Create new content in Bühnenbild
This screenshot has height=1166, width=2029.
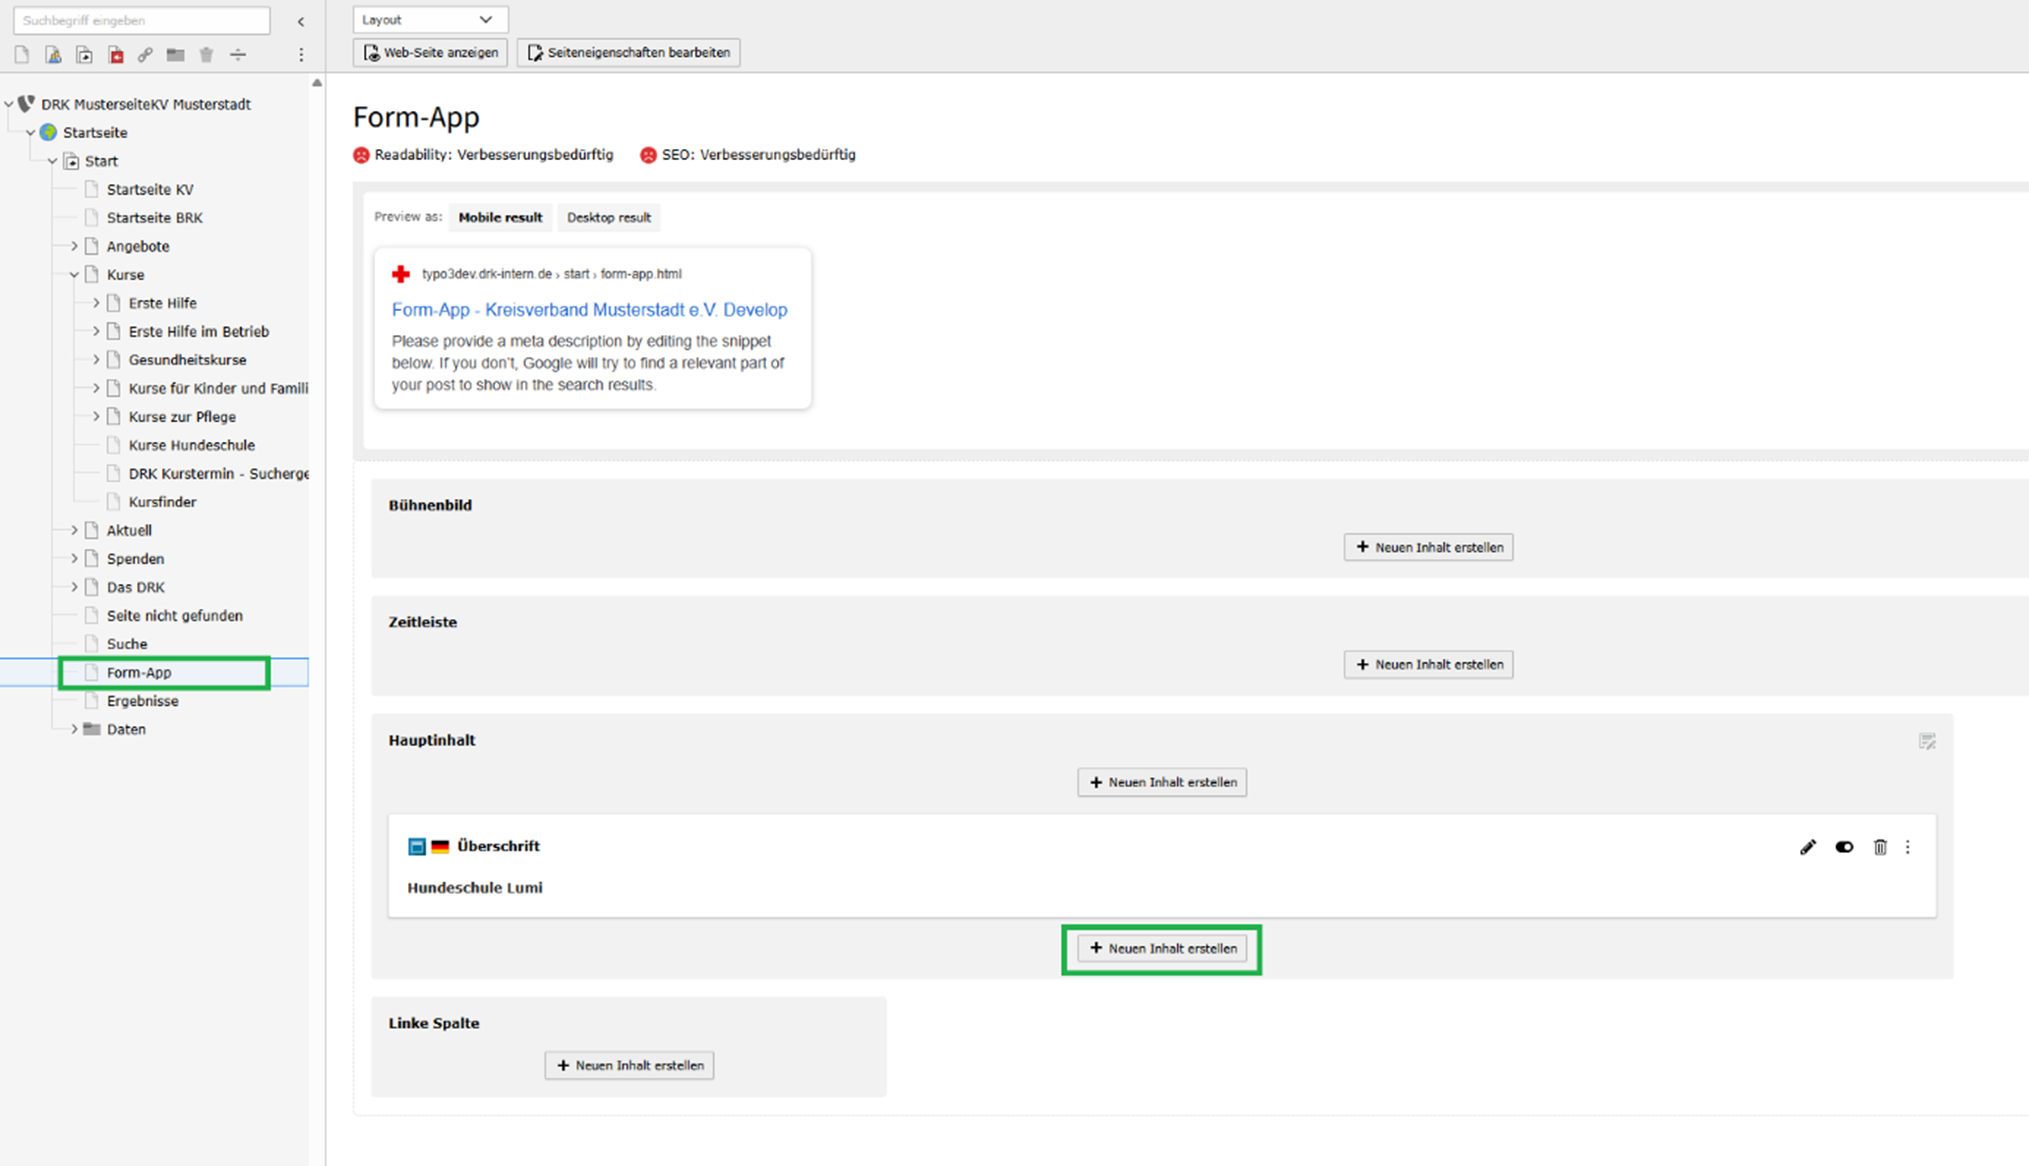point(1427,547)
